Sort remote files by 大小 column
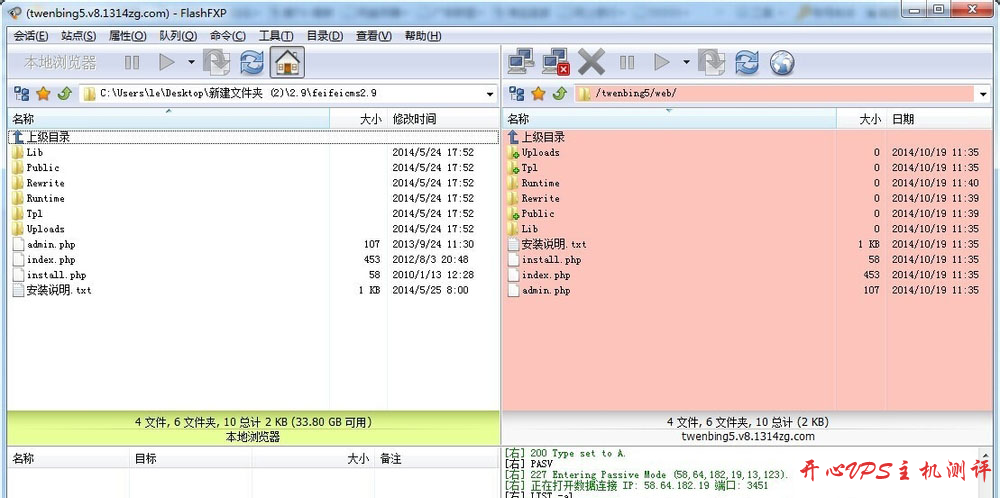The height and width of the screenshot is (498, 1000). coord(861,119)
